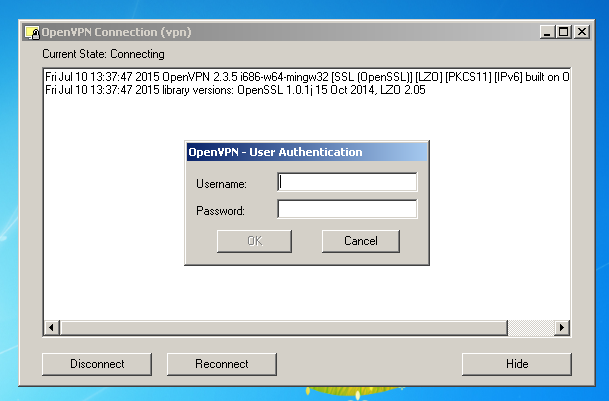This screenshot has width=609, height=401.
Task: Click the OpenVPN padlock title bar icon
Action: [32, 32]
